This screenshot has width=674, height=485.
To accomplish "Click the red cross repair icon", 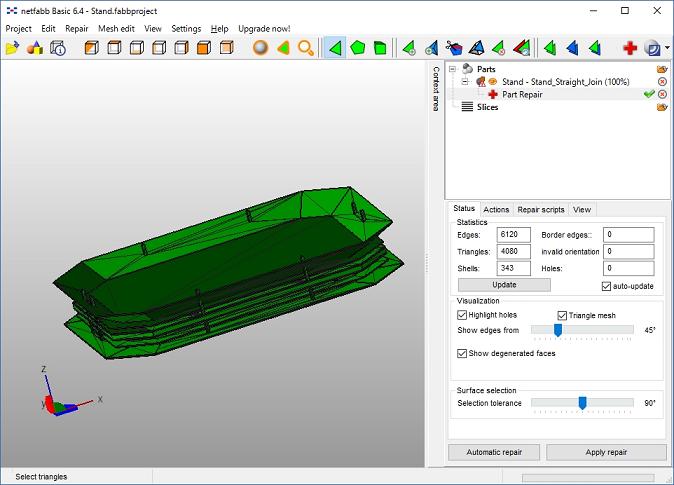I will (x=630, y=48).
